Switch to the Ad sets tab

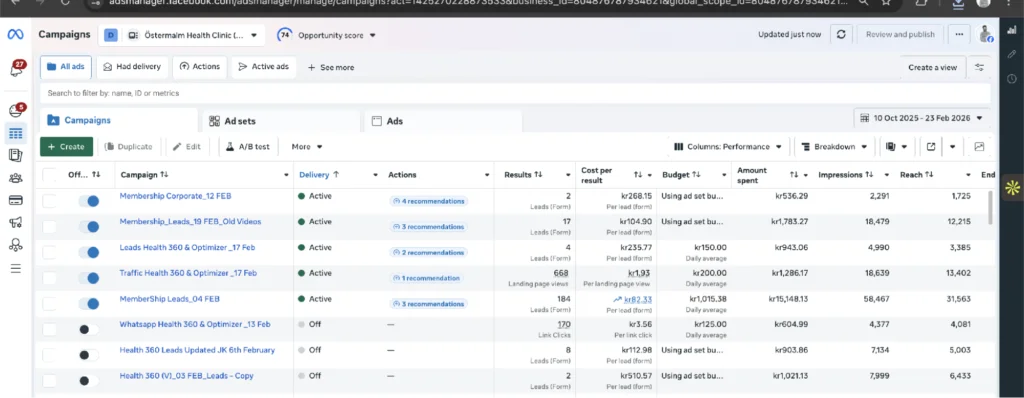click(281, 121)
